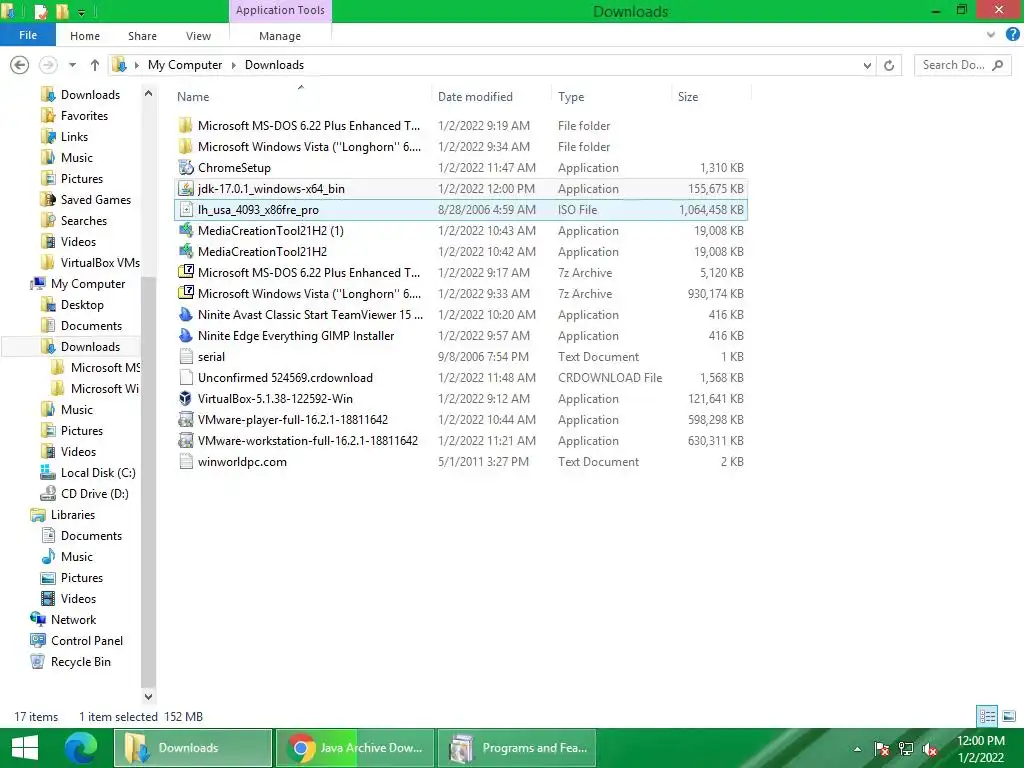Click in the Search Downloads box
1024x768 pixels.
tap(963, 65)
